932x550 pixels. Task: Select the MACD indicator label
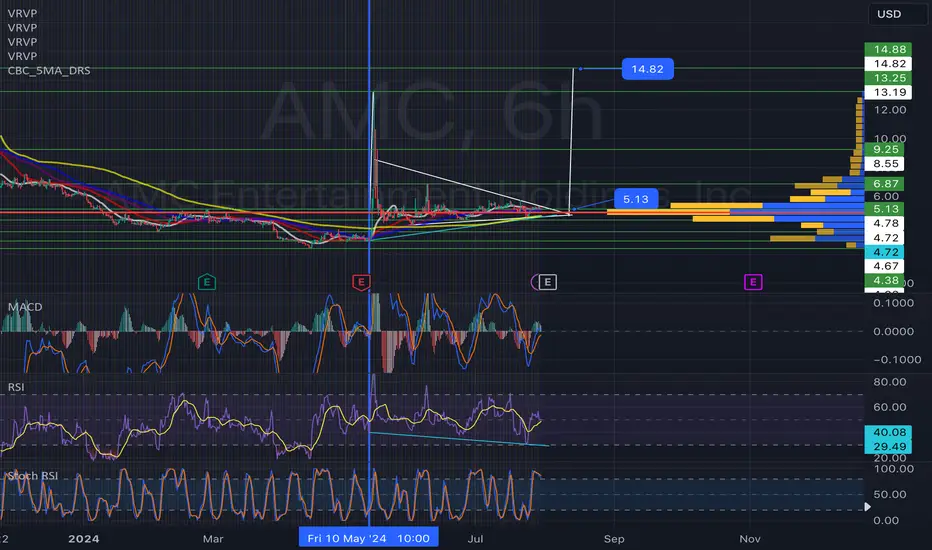[25, 307]
